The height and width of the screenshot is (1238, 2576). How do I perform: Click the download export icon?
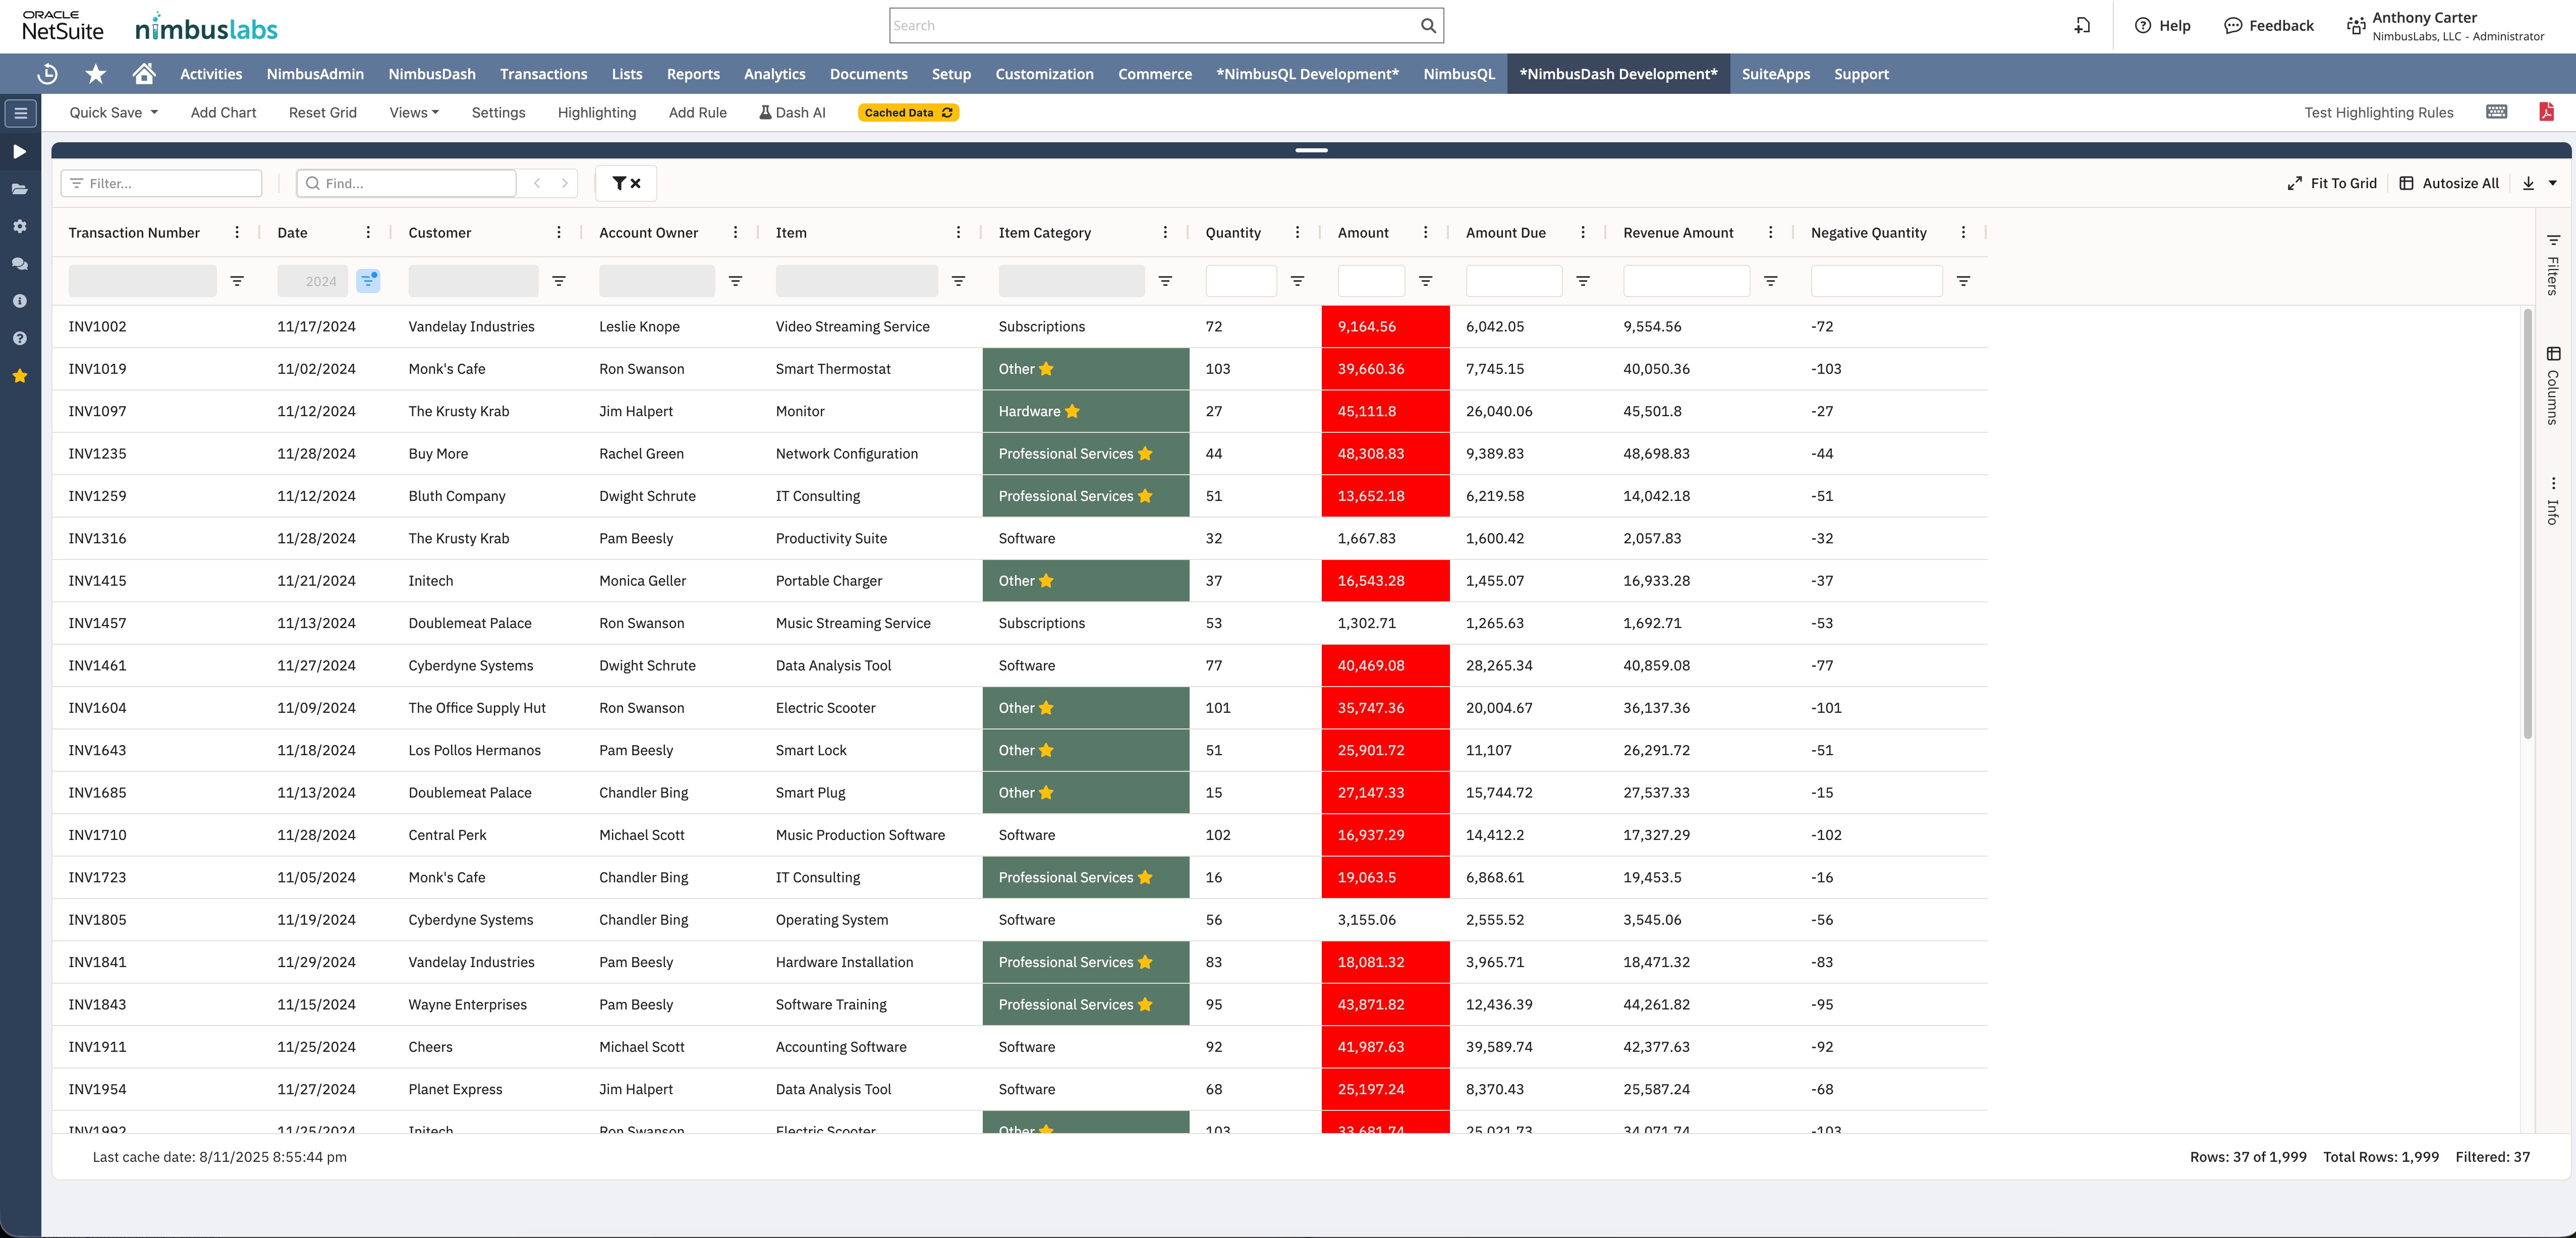[2528, 183]
